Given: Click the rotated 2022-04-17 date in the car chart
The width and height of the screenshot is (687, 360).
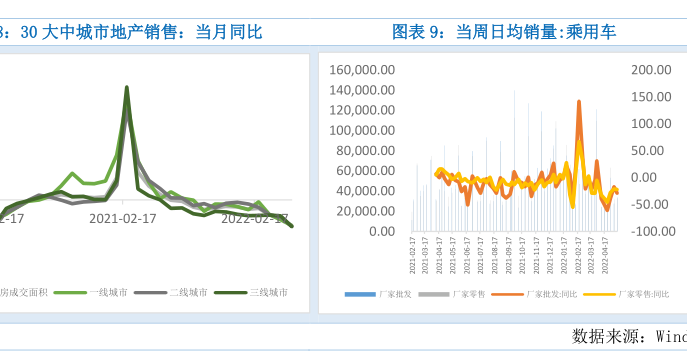Looking at the screenshot, I should point(605,256).
